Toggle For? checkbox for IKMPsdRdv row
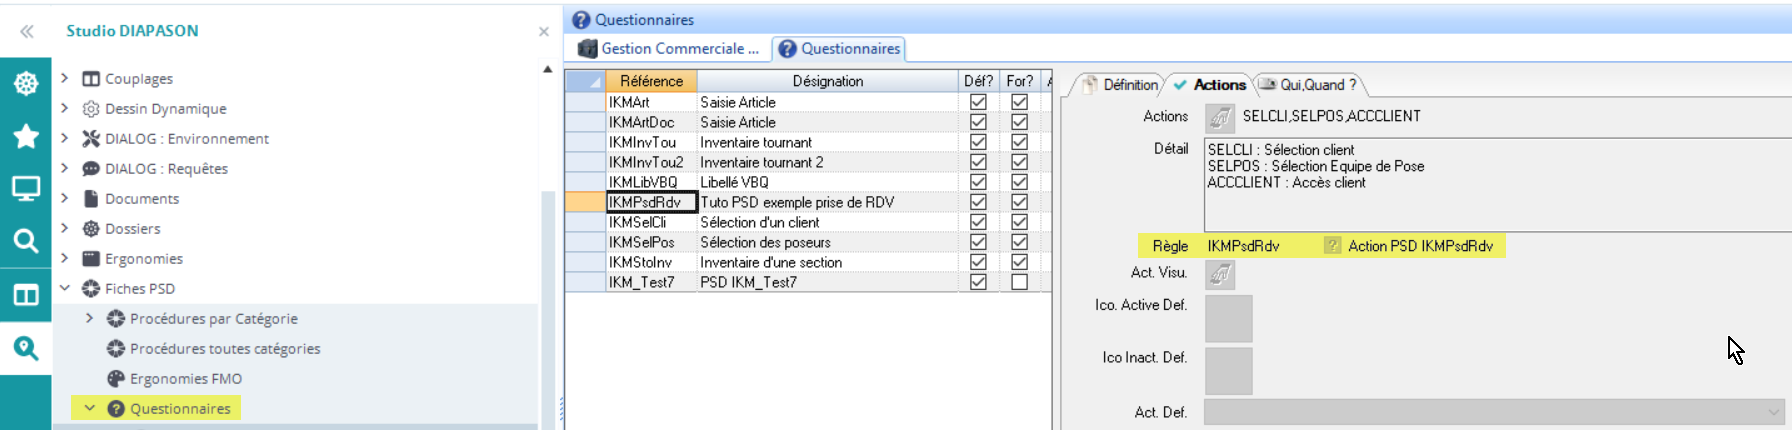The image size is (1792, 430). (1019, 202)
